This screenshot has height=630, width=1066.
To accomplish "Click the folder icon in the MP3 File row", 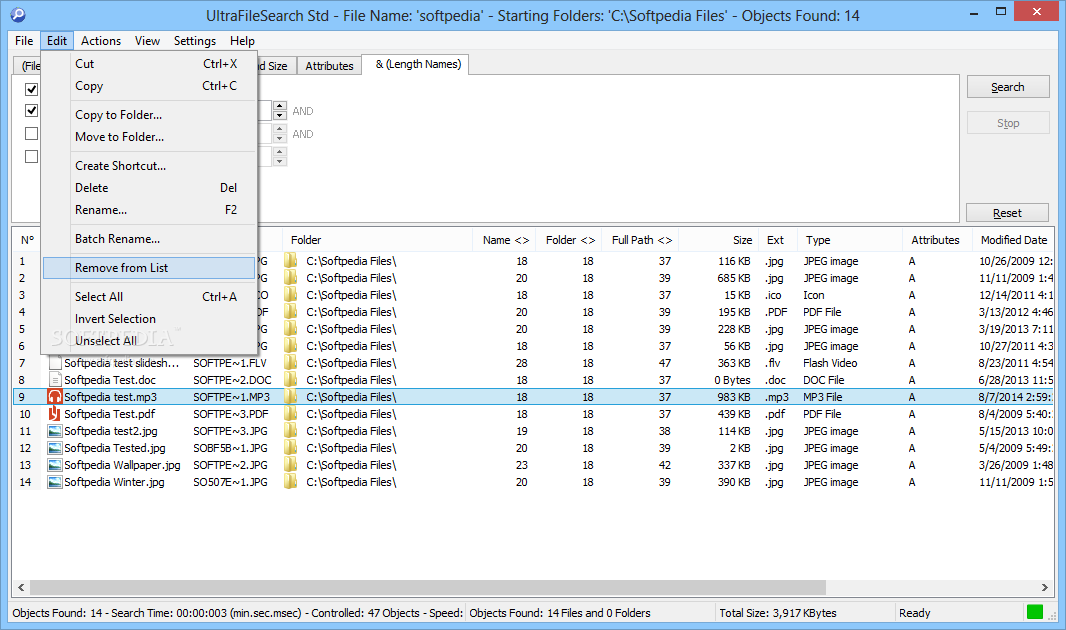I will click(x=291, y=397).
